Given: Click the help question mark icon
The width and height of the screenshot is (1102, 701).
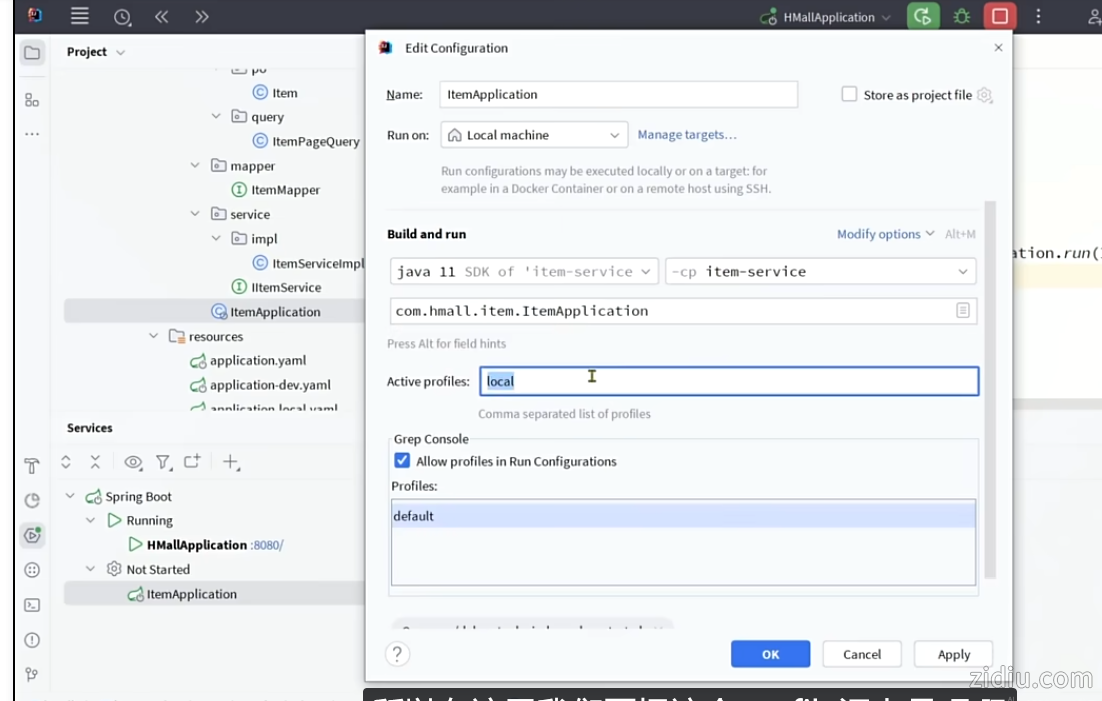Looking at the screenshot, I should tap(397, 654).
